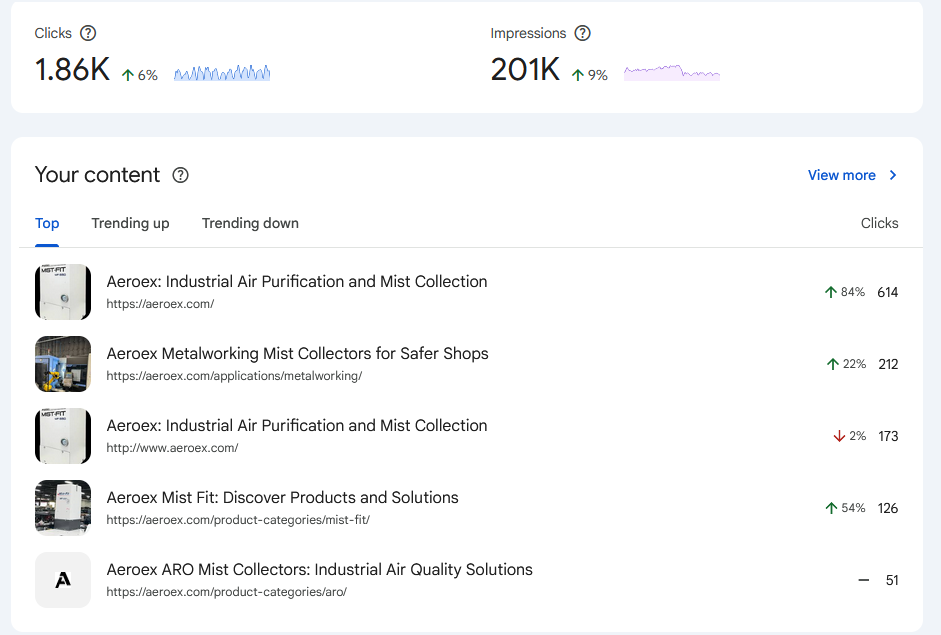Viewport: 941px width, 635px height.
Task: Expand View more with the chevron arrow
Action: (892, 175)
